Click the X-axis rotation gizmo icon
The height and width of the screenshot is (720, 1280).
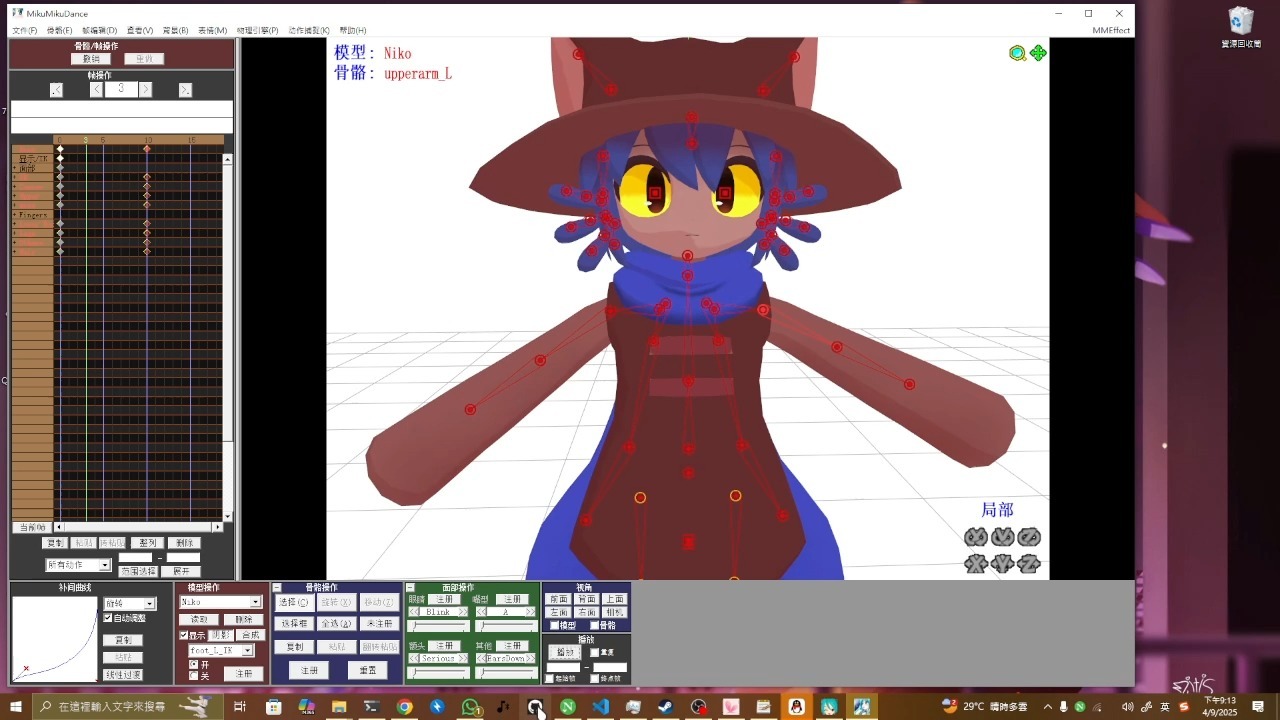[976, 537]
